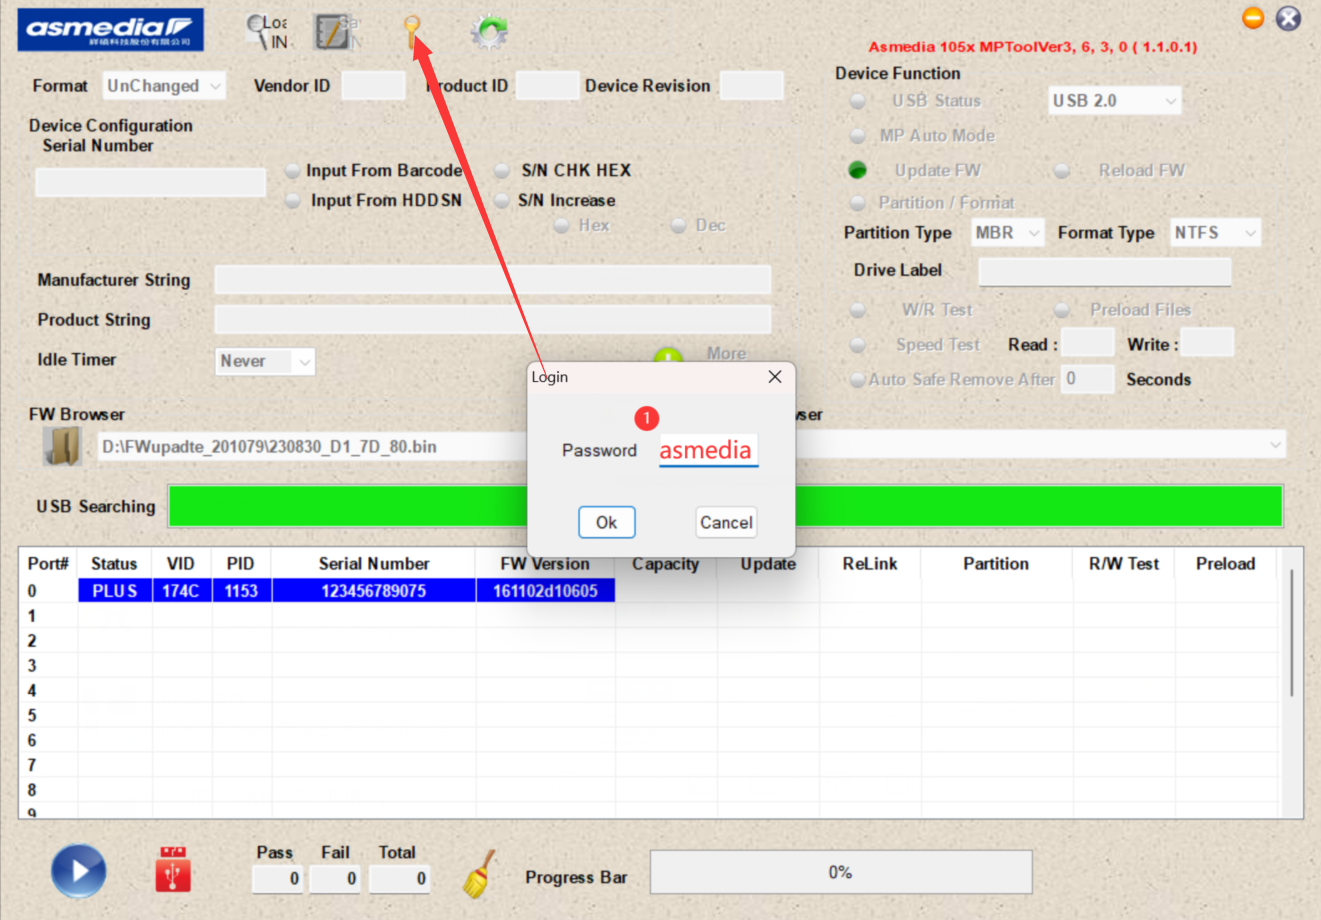Click the Status column header

tap(114, 564)
